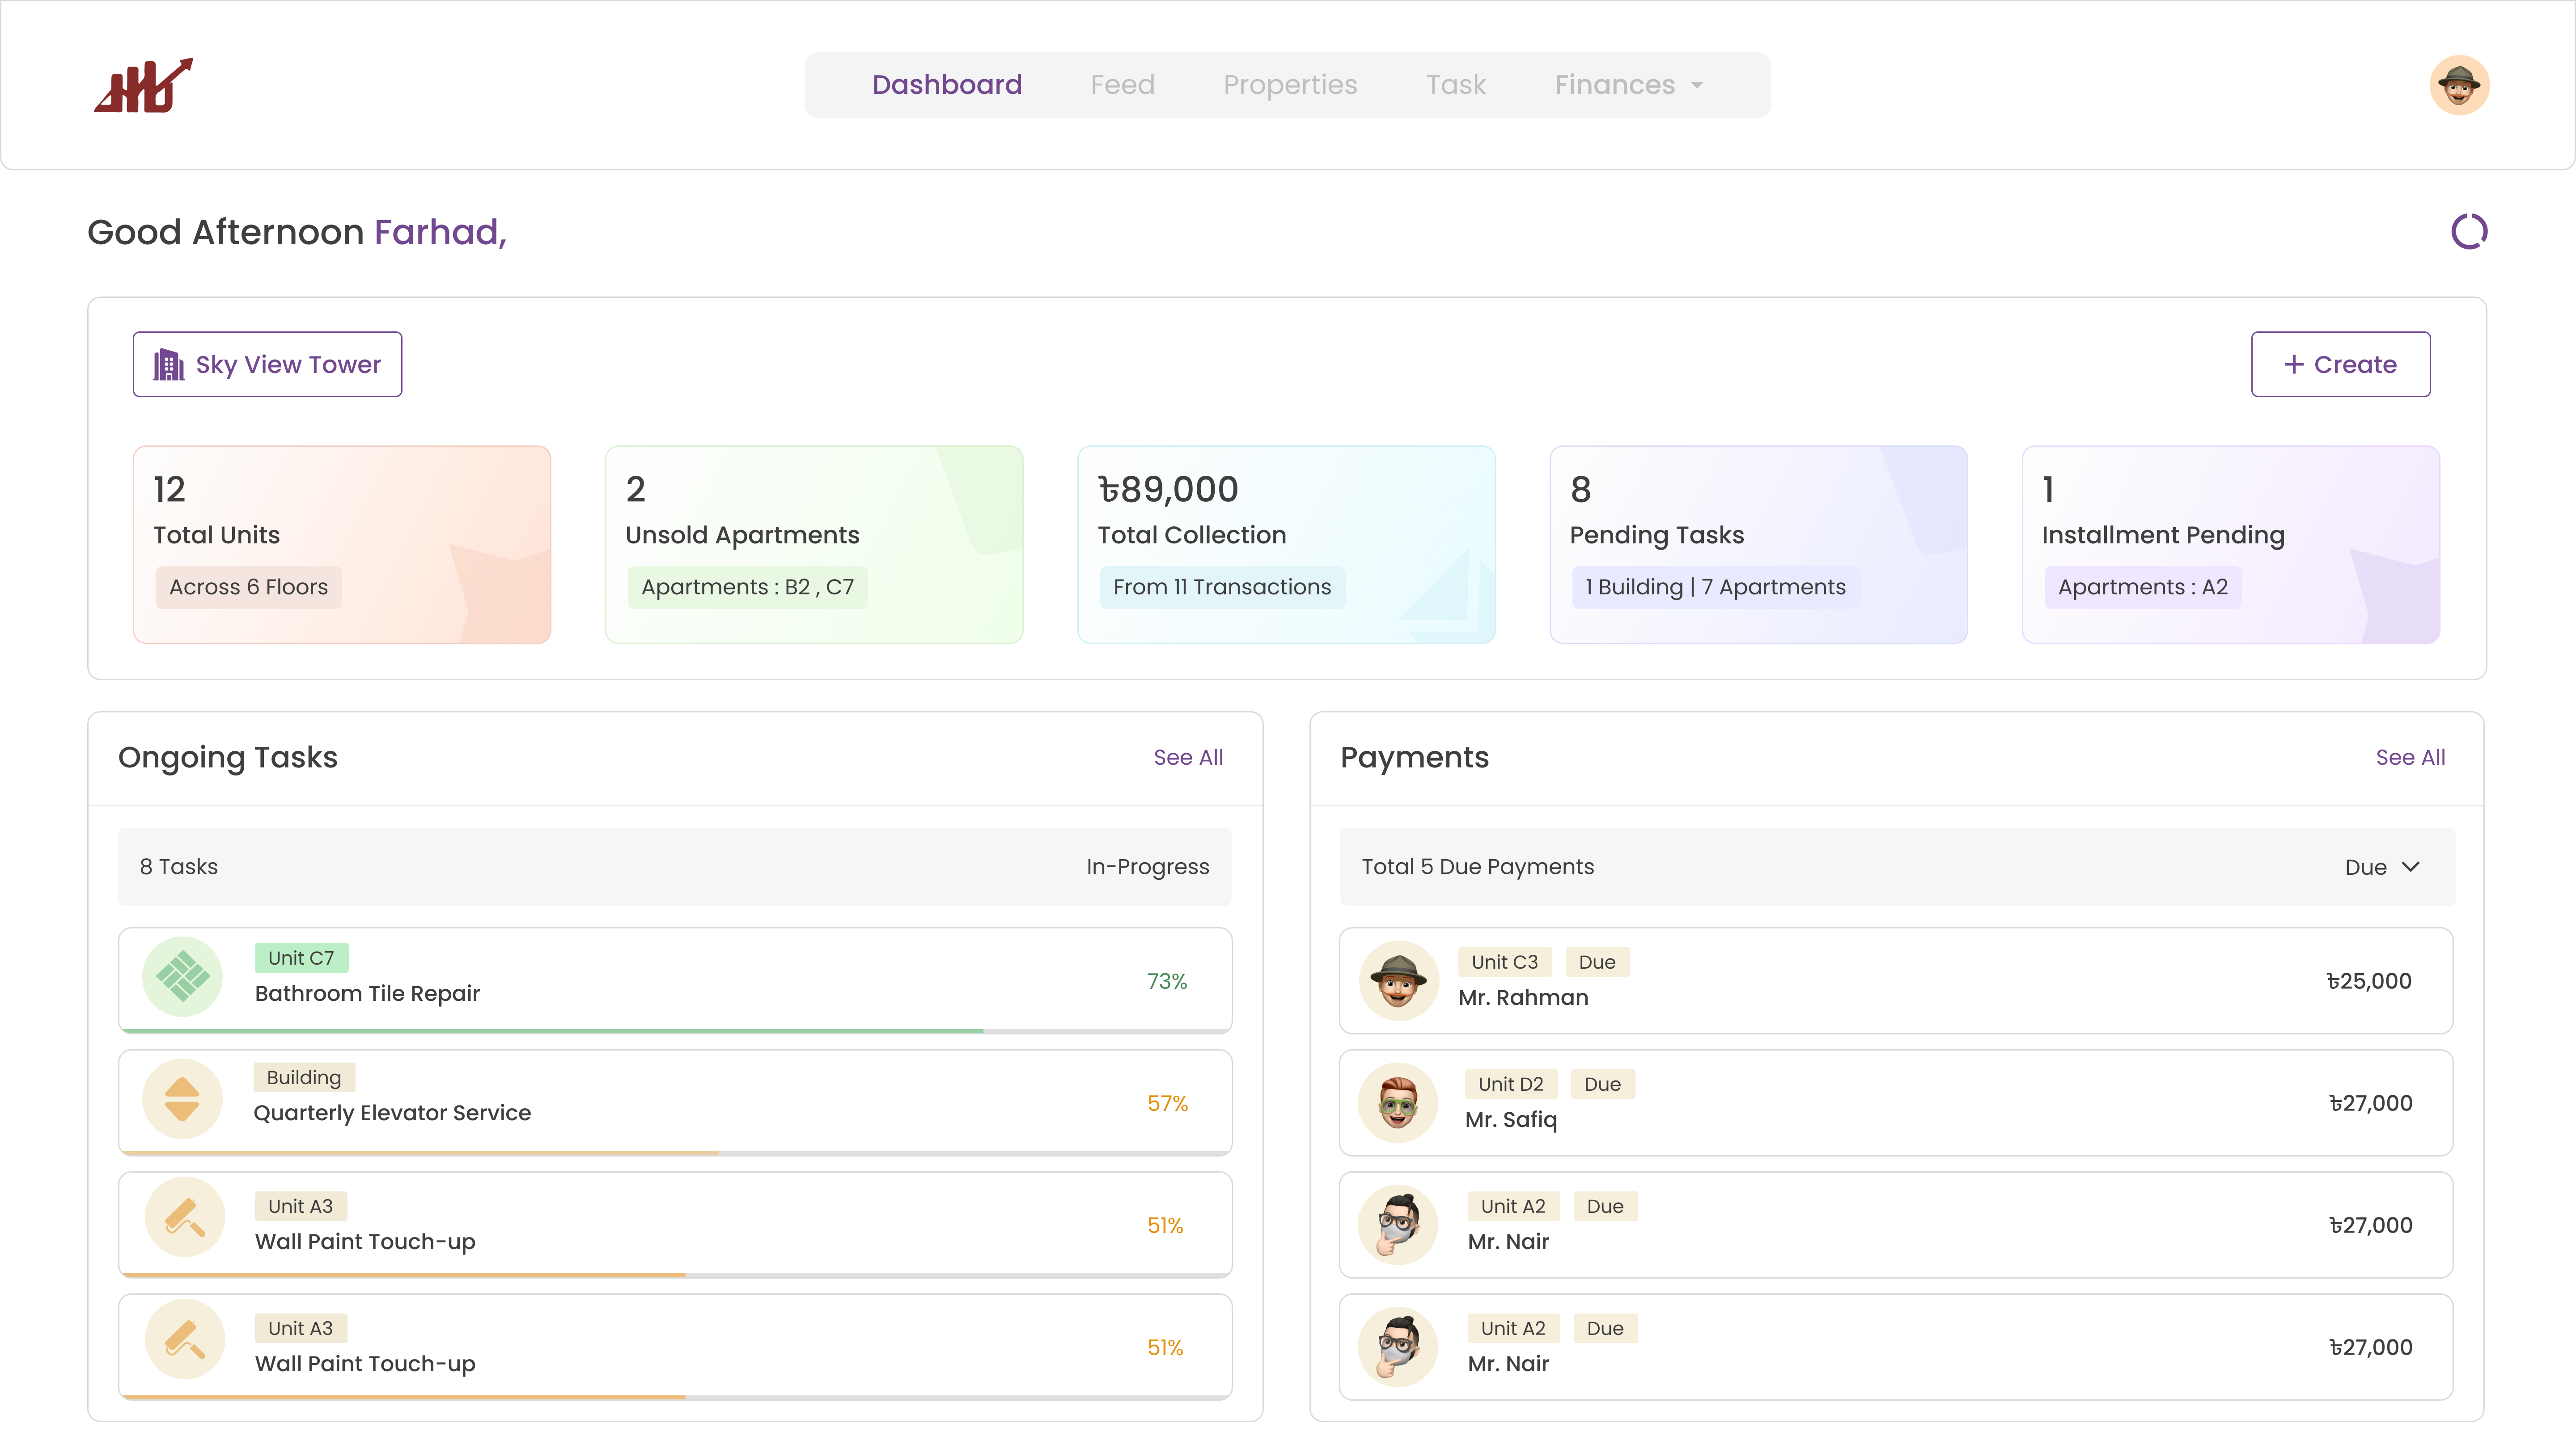Switch to the Feed tab
2576x1449 pixels.
pos(1122,85)
